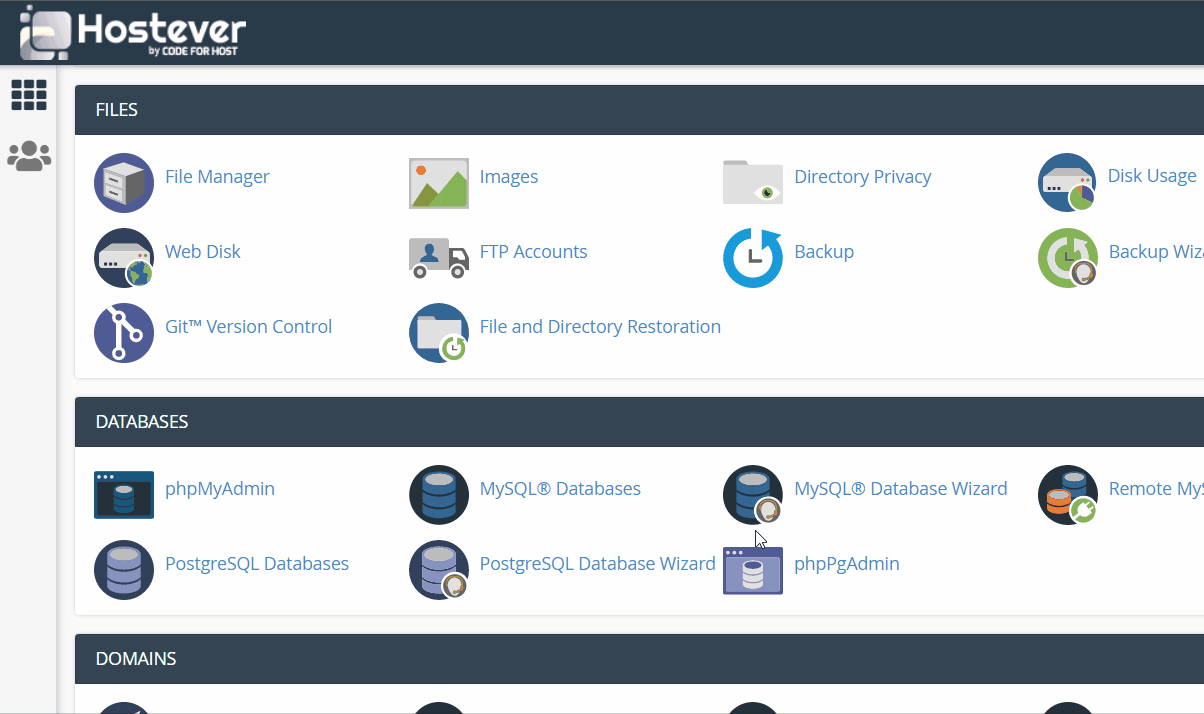Open the Backup clock icon
This screenshot has width=1204, height=714.
click(753, 258)
